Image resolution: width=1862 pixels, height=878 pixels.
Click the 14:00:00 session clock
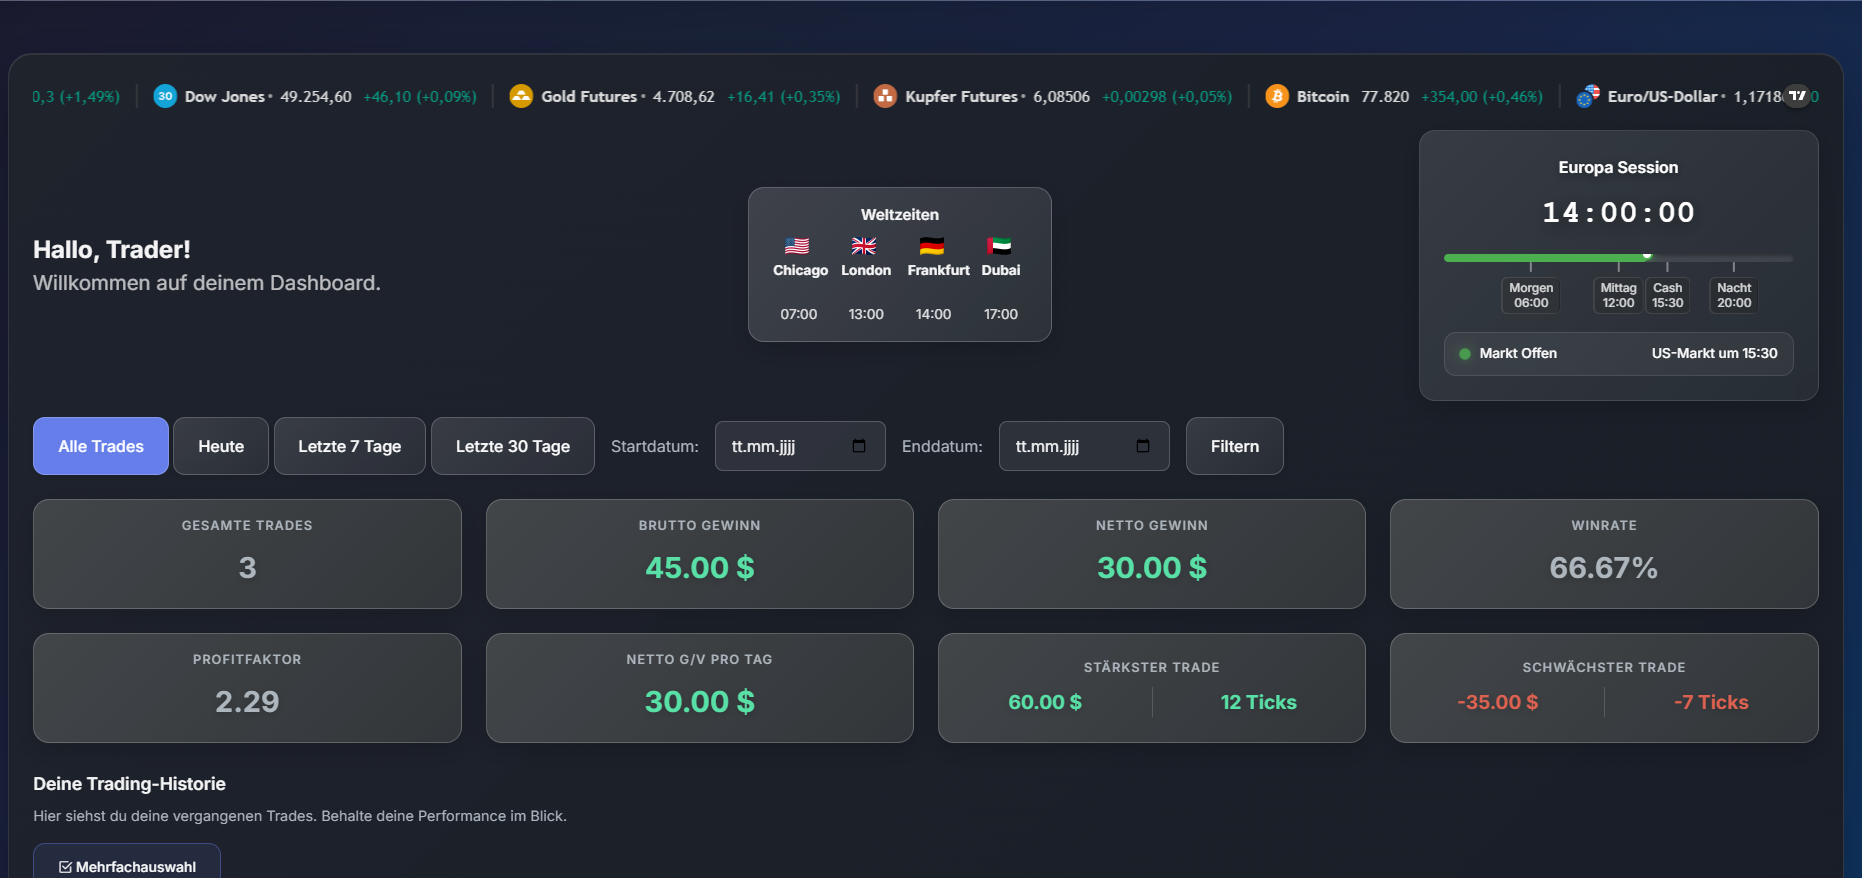[1618, 212]
